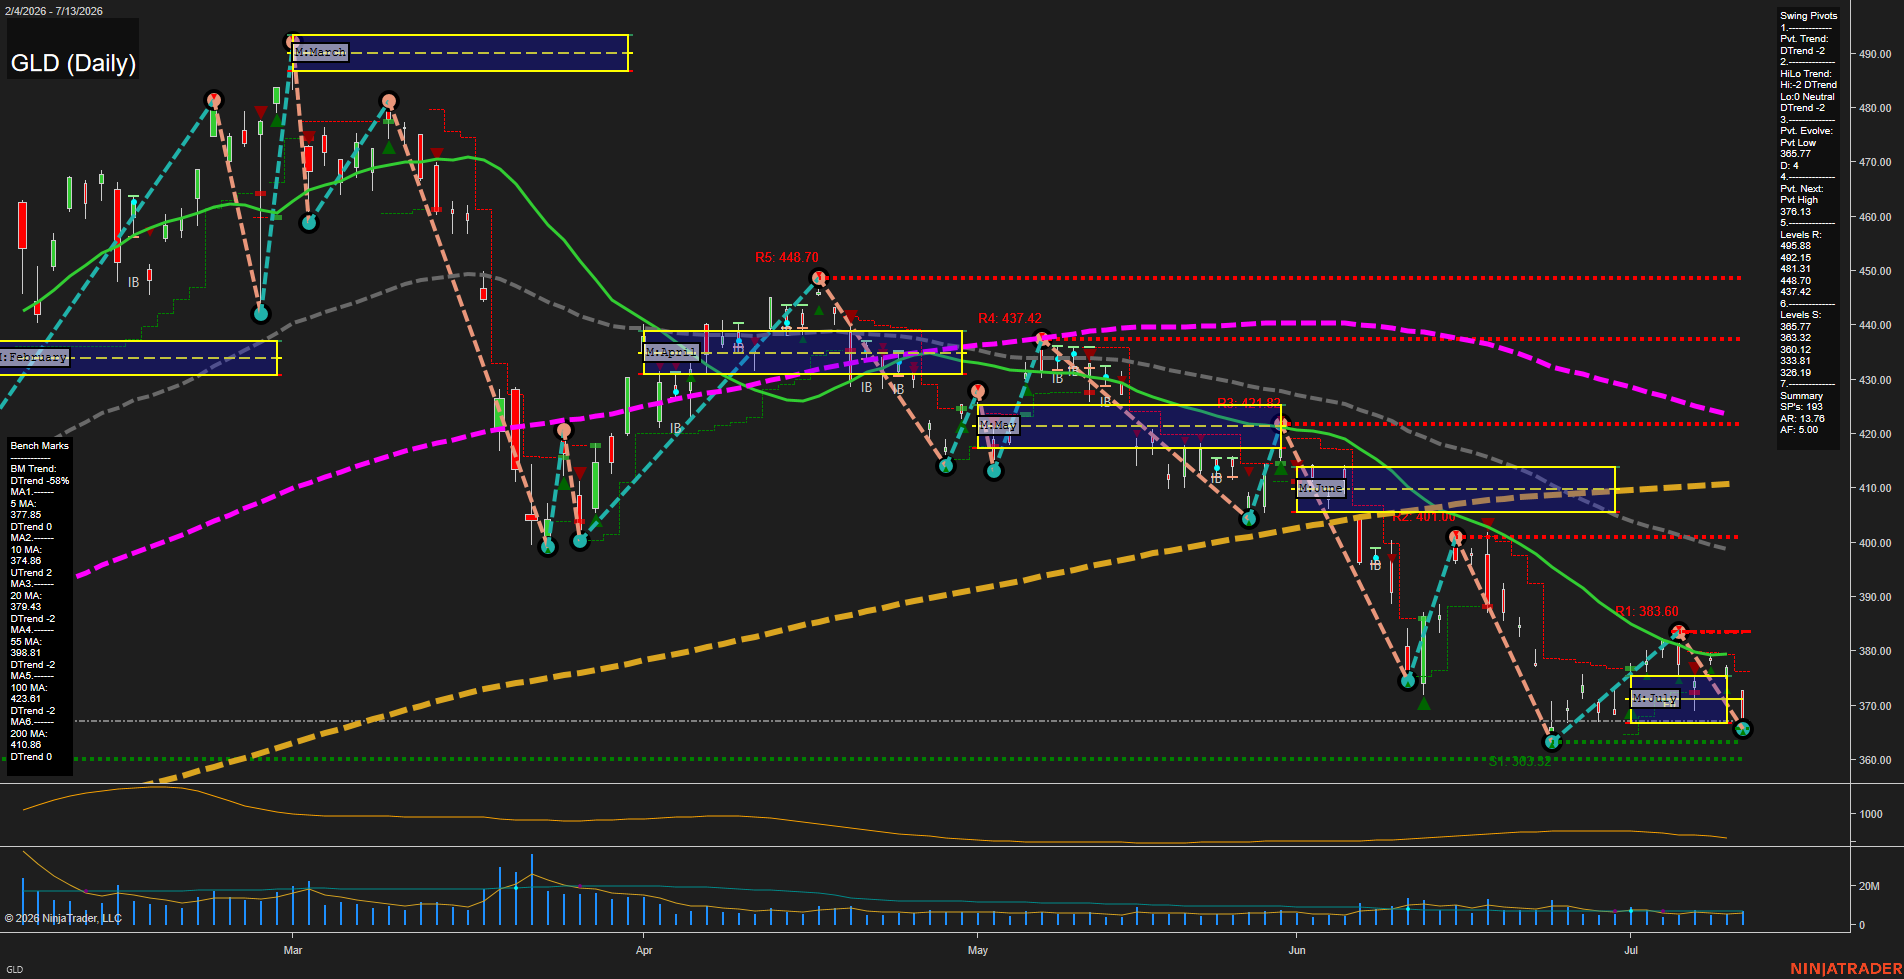Click the 20M volume axis value
The height and width of the screenshot is (979, 1904).
pos(1869,886)
